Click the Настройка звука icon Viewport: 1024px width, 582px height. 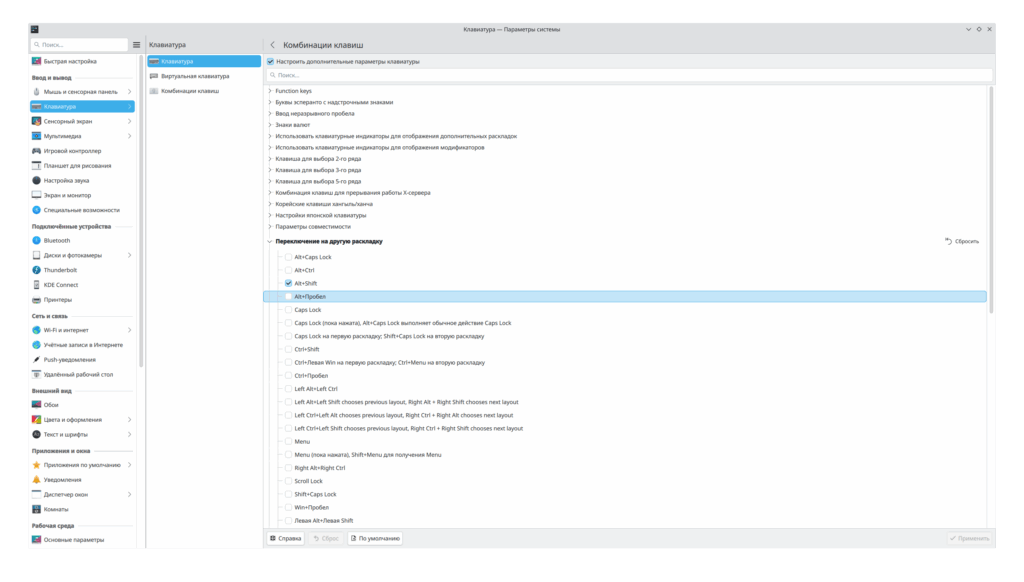click(37, 181)
